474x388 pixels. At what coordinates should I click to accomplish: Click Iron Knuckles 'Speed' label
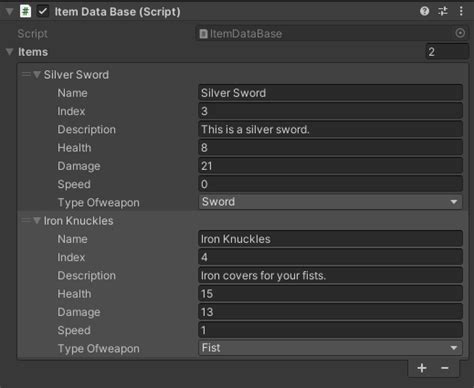pos(74,331)
